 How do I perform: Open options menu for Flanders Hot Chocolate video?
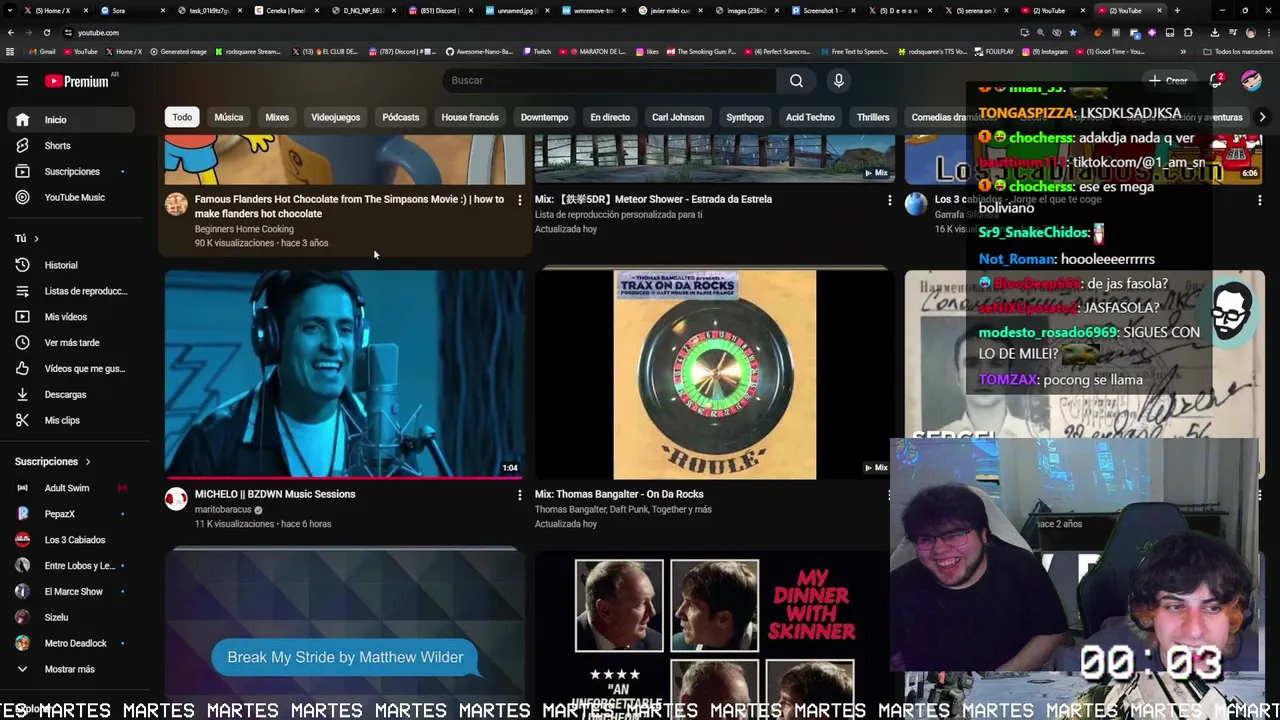519,200
